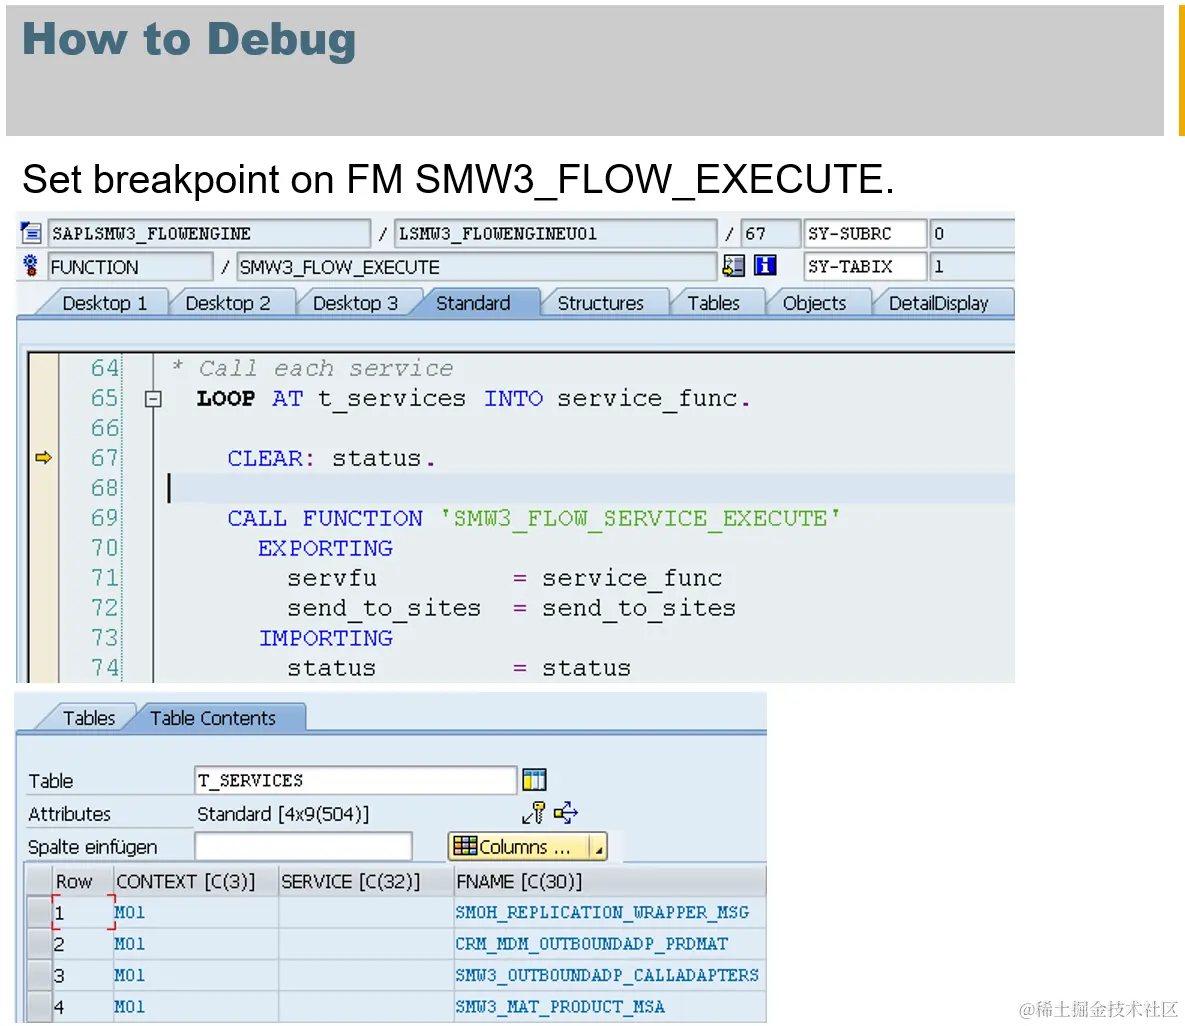Screen dimensions: 1185x1026
Task: Click the SAPLSMW3_FLOWENGINE program field
Action: click(209, 233)
